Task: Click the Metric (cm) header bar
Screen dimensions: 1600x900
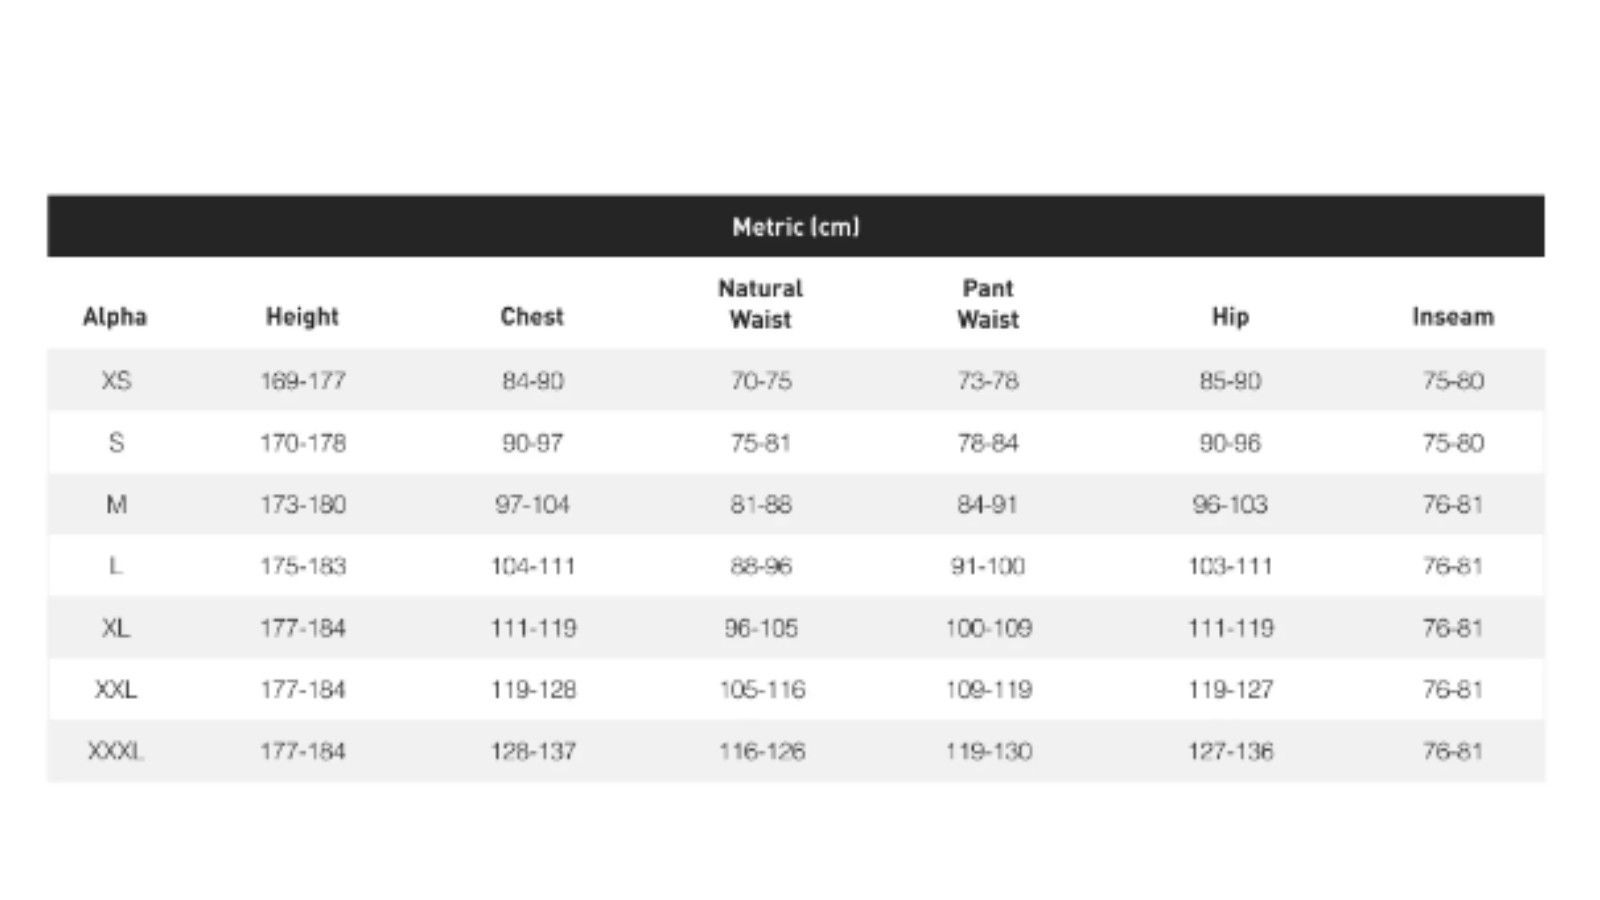Action: click(x=795, y=227)
